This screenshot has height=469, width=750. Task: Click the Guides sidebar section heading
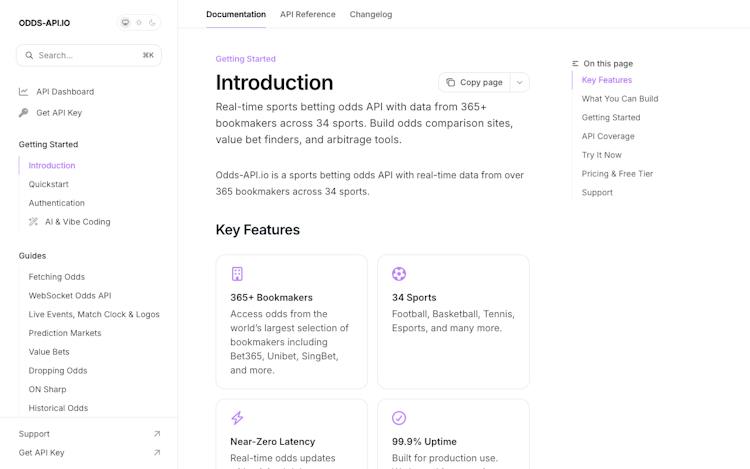(x=33, y=256)
